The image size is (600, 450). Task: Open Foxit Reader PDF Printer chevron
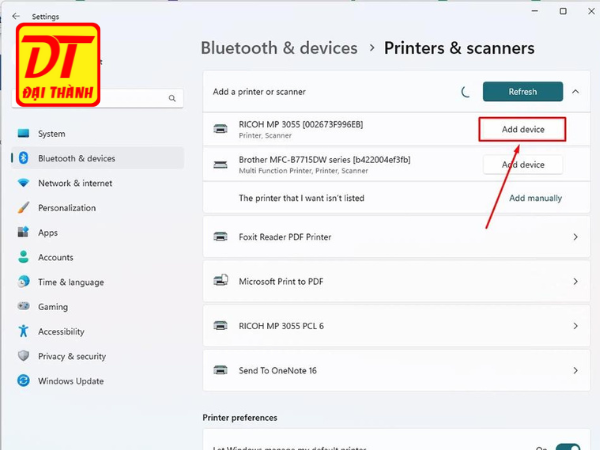tap(576, 237)
